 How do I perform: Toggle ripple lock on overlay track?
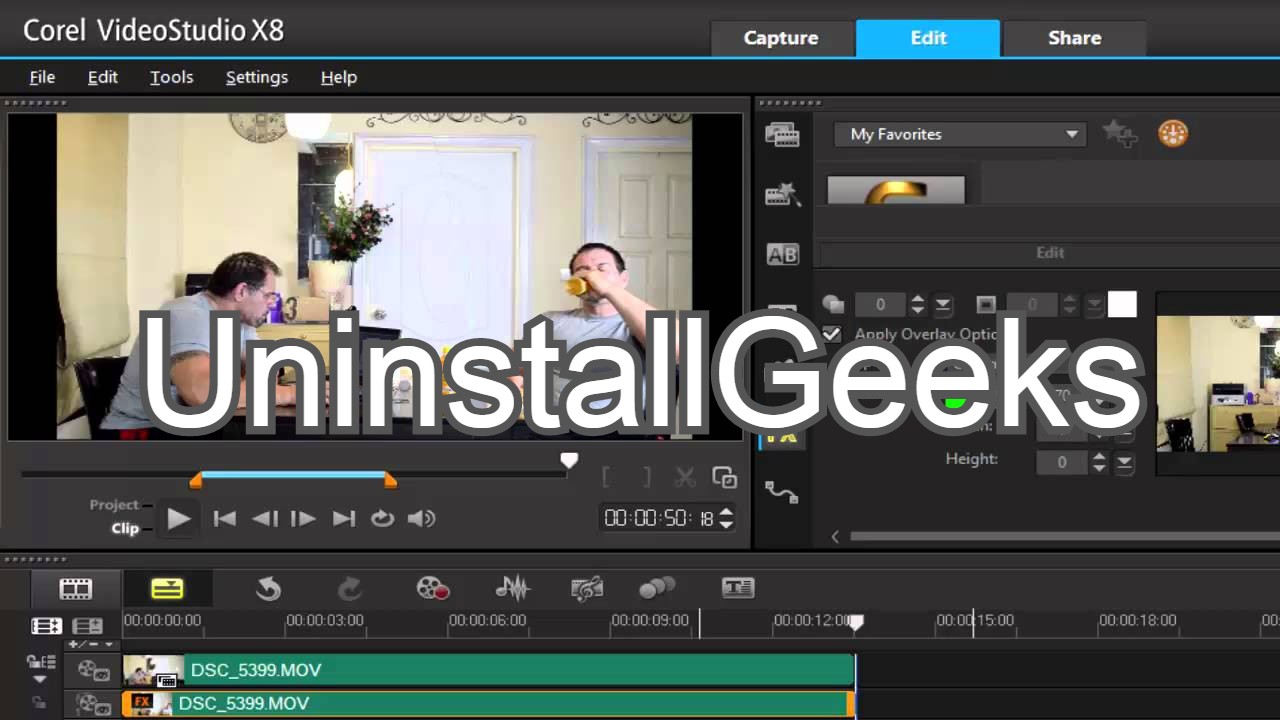point(41,703)
